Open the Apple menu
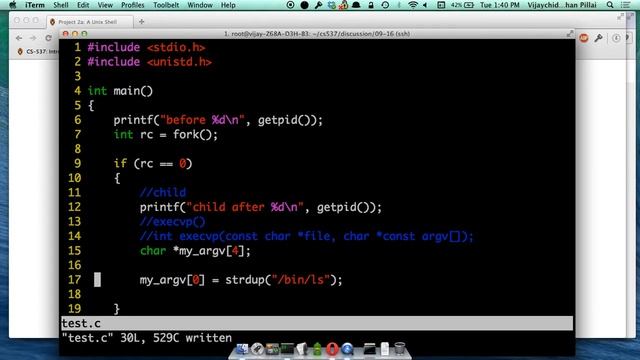The width and height of the screenshot is (640, 360). coord(13,5)
